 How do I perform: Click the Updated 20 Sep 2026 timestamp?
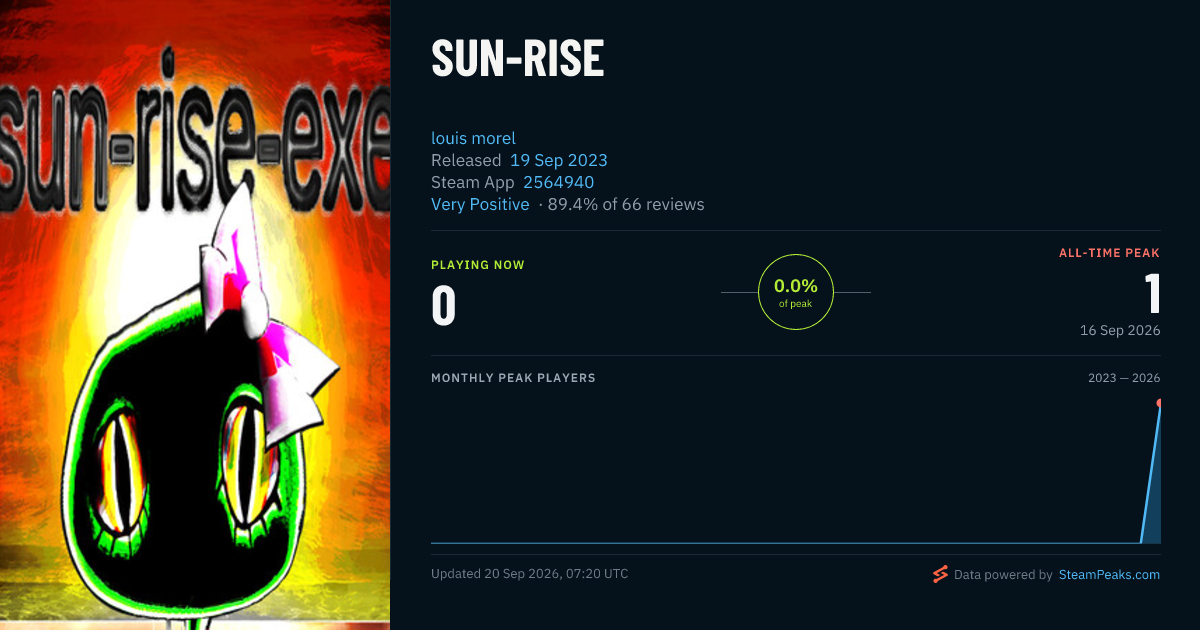[530, 574]
